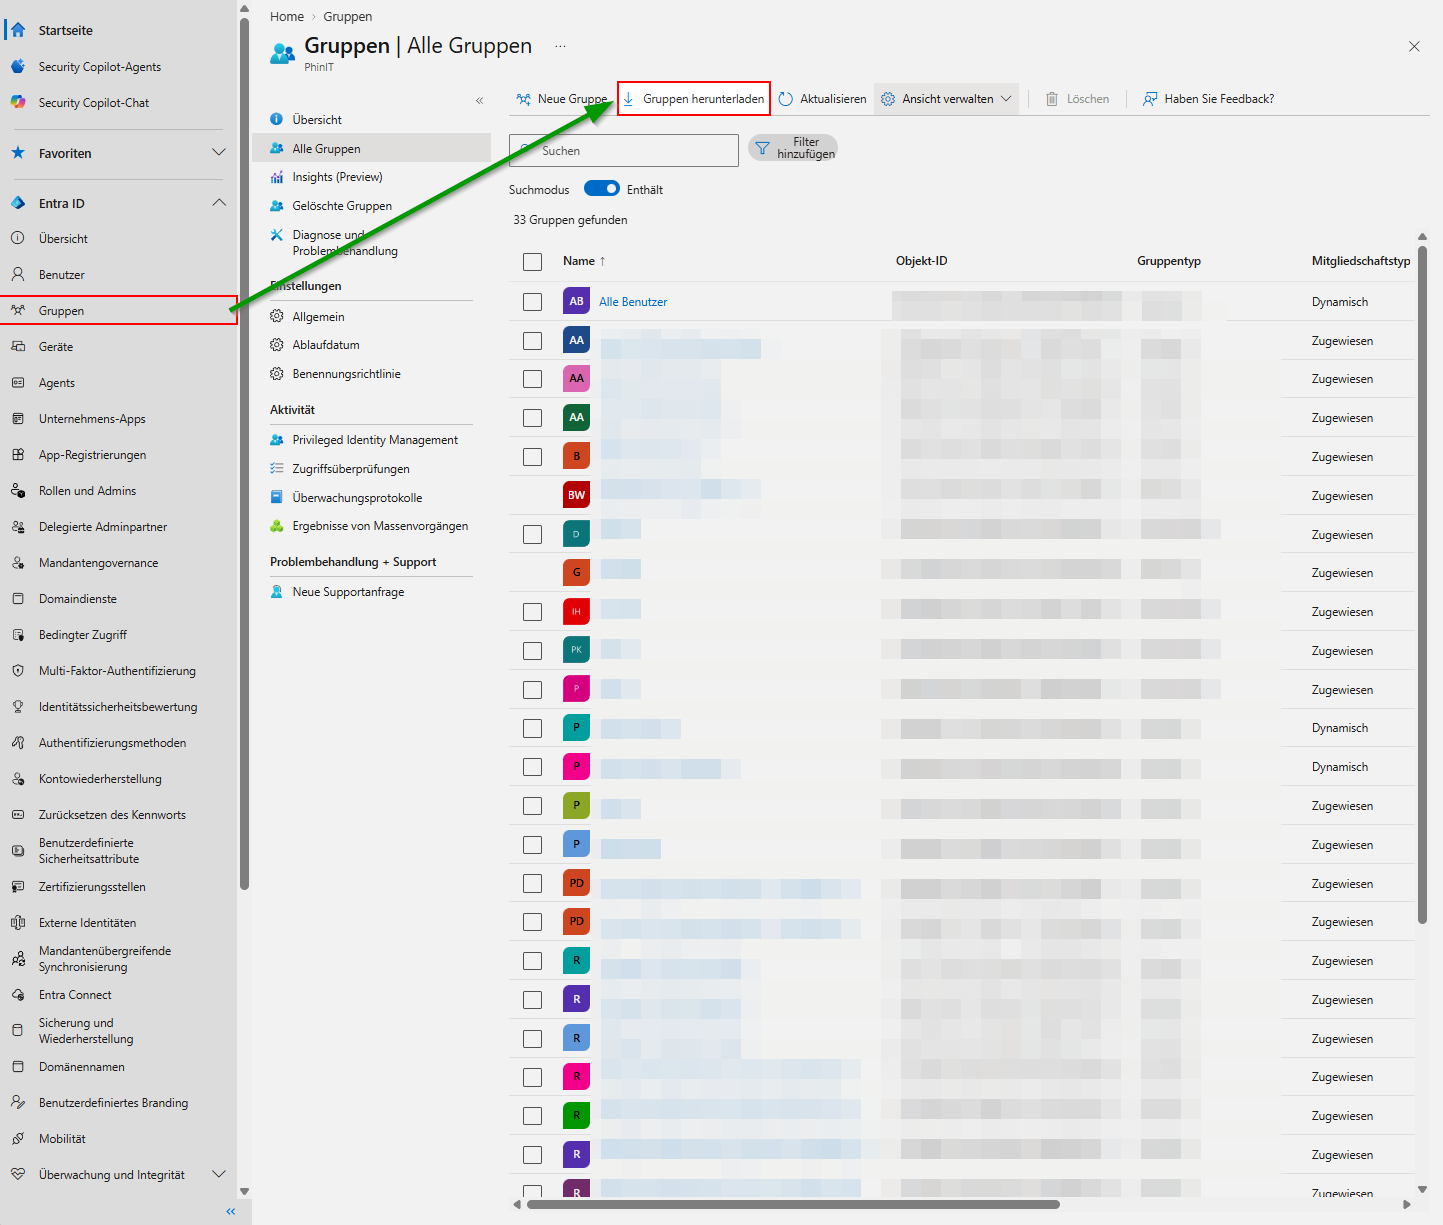The width and height of the screenshot is (1443, 1225).
Task: Sort by the Name column header
Action: pos(584,261)
